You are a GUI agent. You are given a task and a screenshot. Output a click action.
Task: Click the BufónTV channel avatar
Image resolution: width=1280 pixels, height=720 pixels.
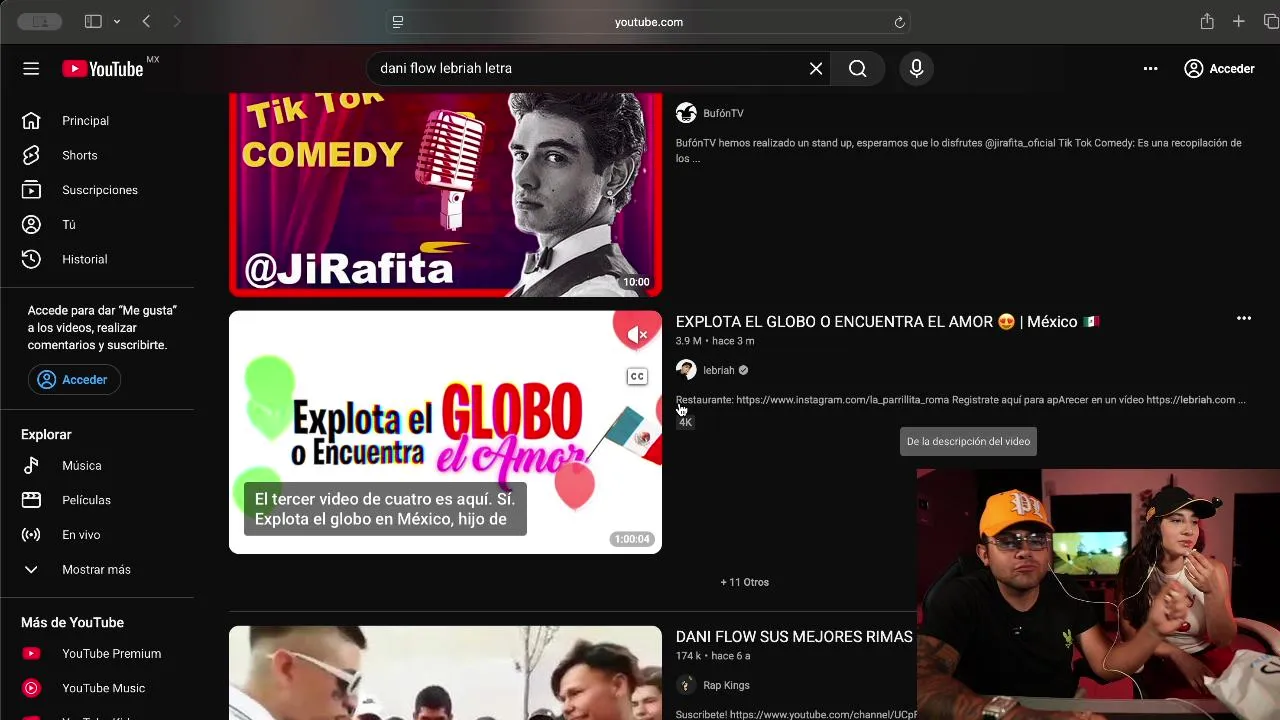pos(686,113)
